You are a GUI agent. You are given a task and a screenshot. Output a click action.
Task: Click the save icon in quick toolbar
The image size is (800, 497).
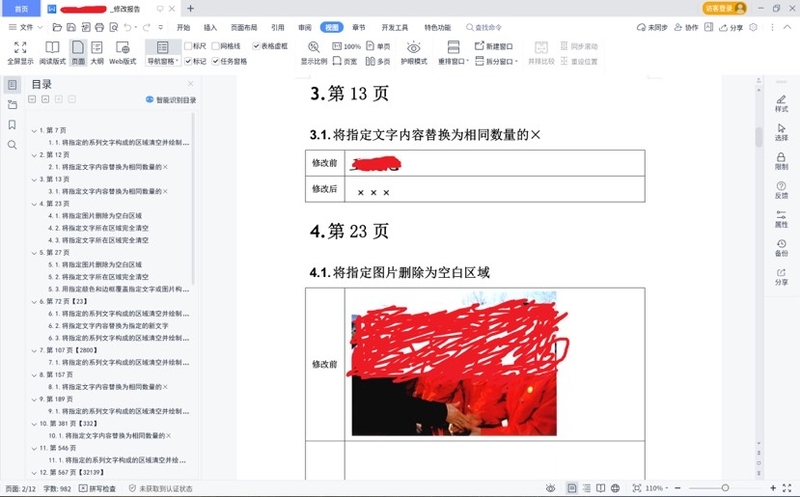point(71,27)
